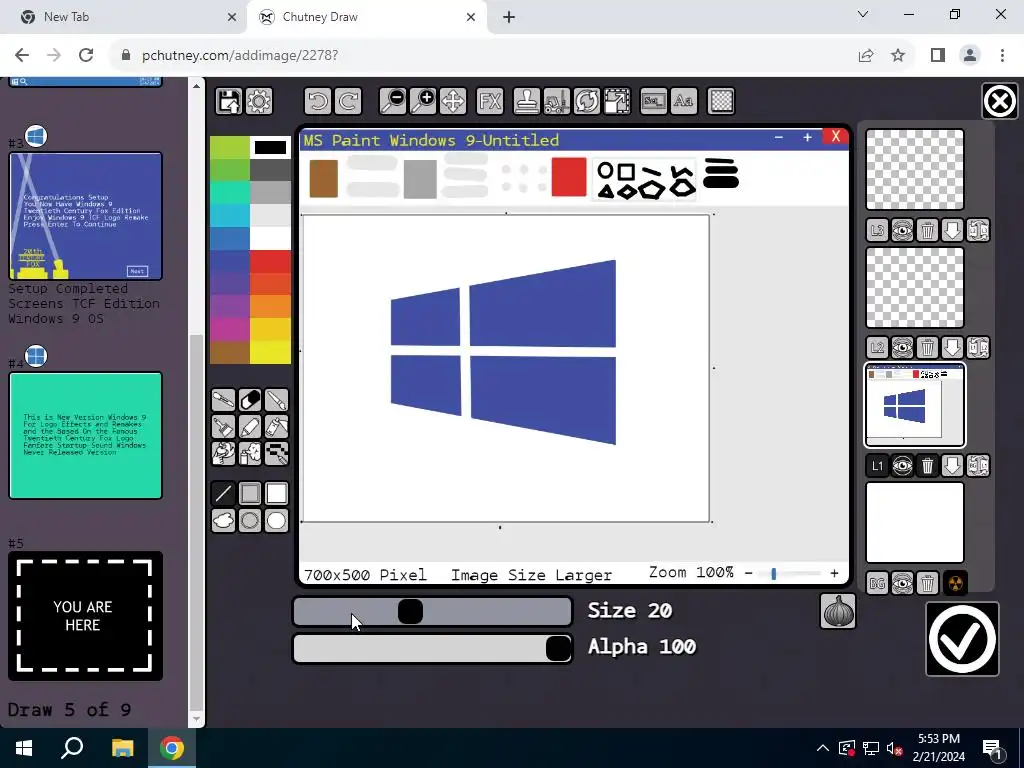Toggle visibility of the BG layer

point(903,583)
